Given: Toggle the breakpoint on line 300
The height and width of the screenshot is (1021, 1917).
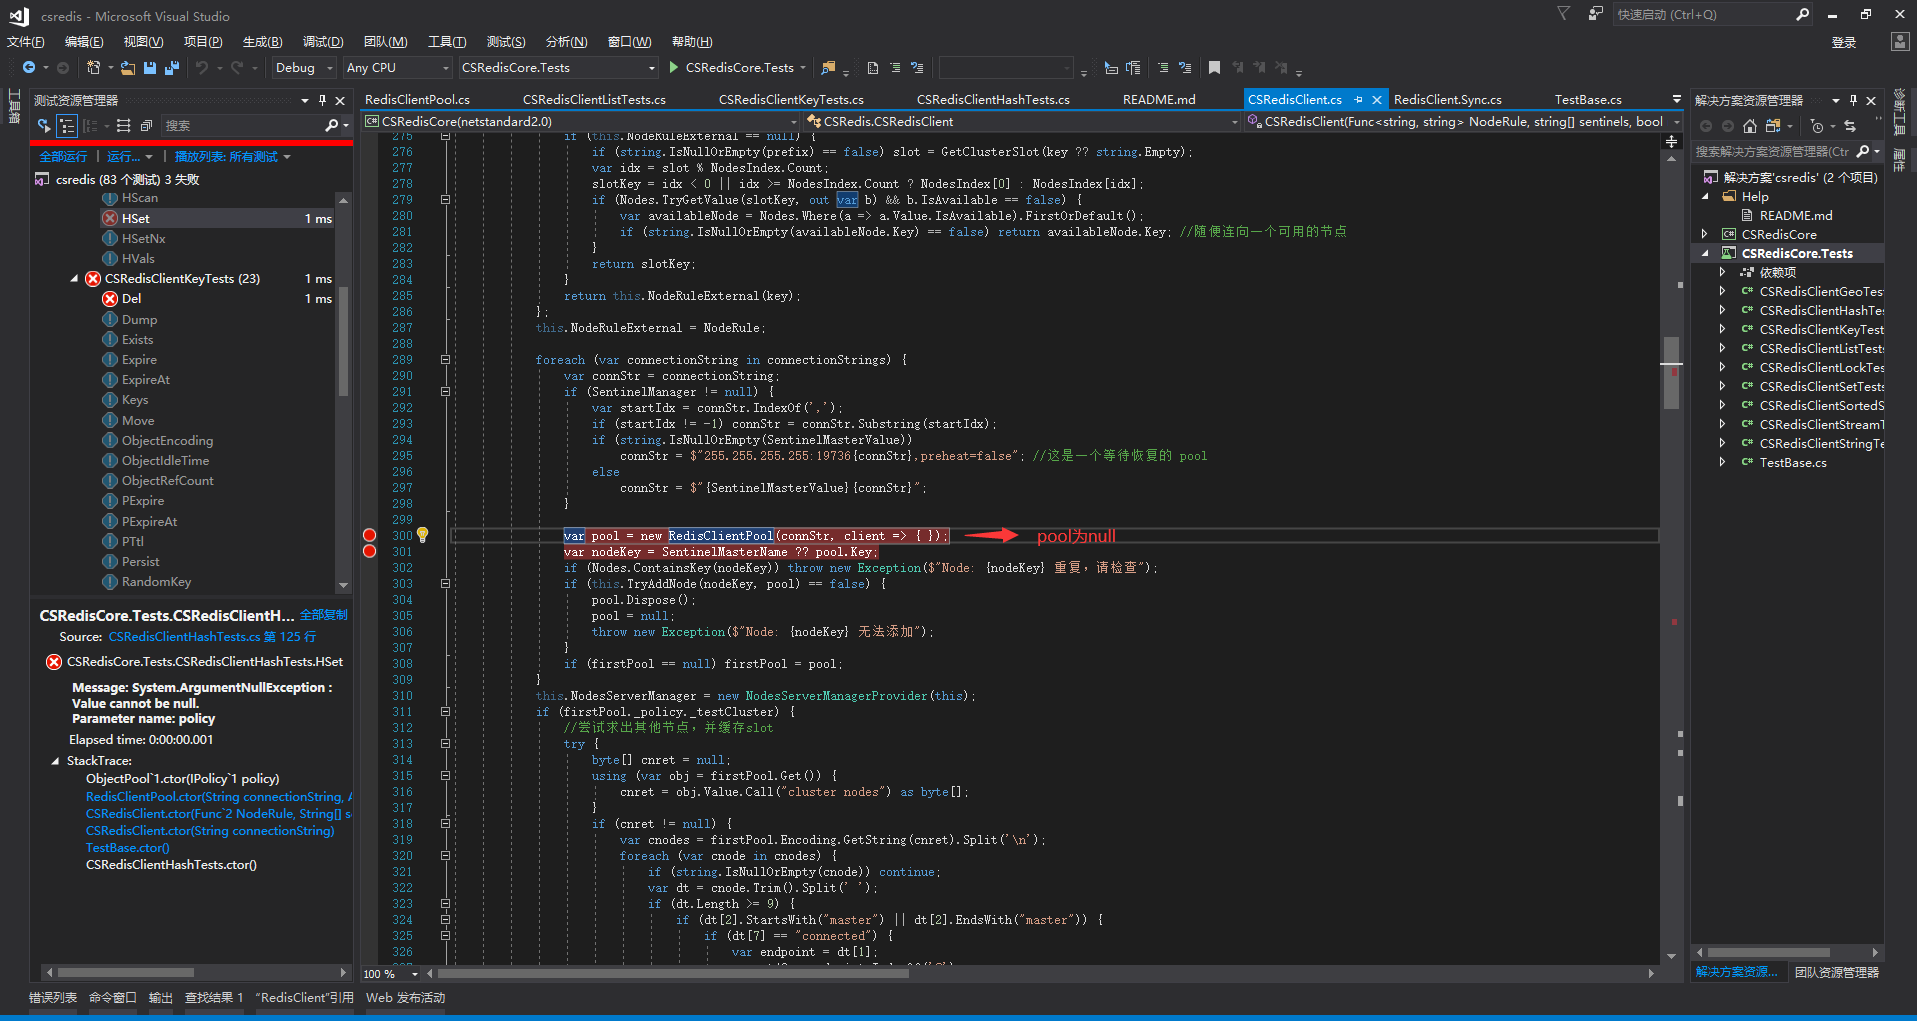Looking at the screenshot, I should (x=370, y=536).
